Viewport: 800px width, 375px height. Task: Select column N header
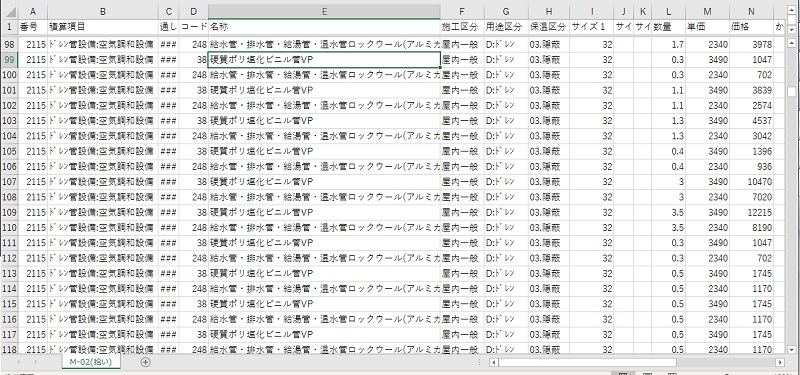pyautogui.click(x=752, y=12)
